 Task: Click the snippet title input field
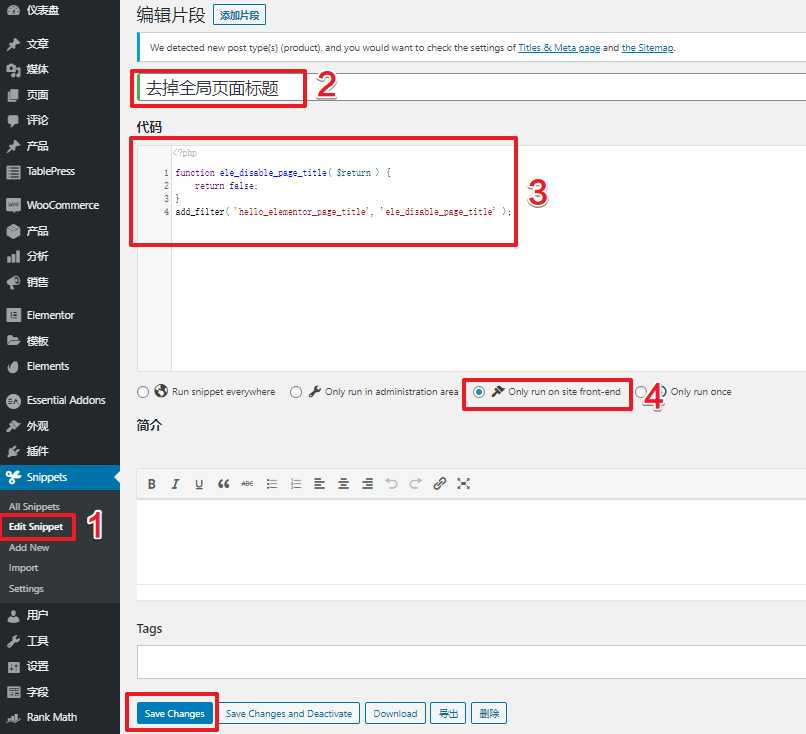click(471, 88)
